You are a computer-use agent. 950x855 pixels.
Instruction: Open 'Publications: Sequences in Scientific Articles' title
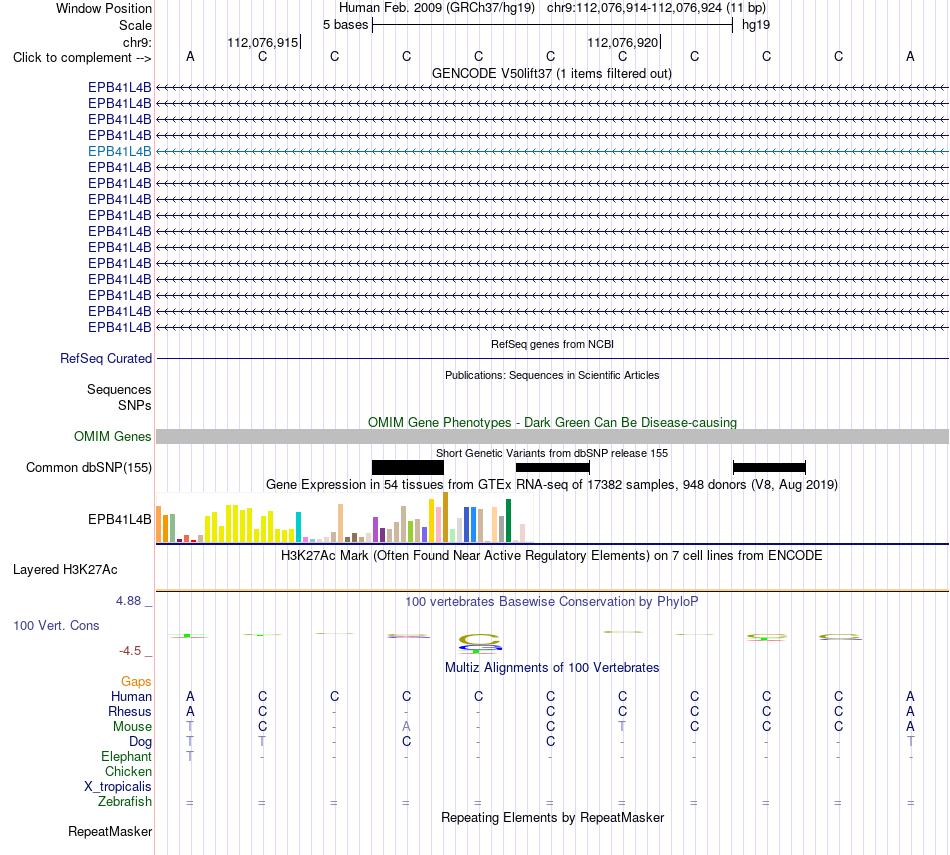pyautogui.click(x=552, y=375)
